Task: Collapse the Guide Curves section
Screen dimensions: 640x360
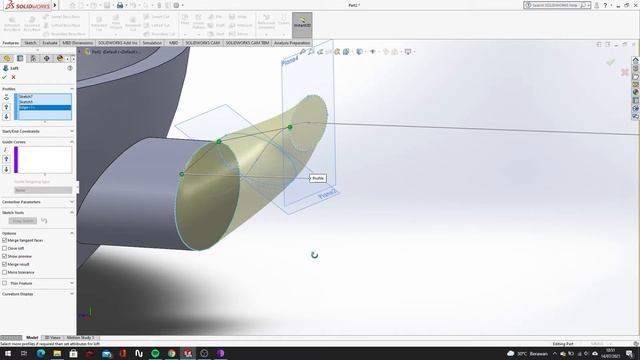Action: (x=72, y=142)
